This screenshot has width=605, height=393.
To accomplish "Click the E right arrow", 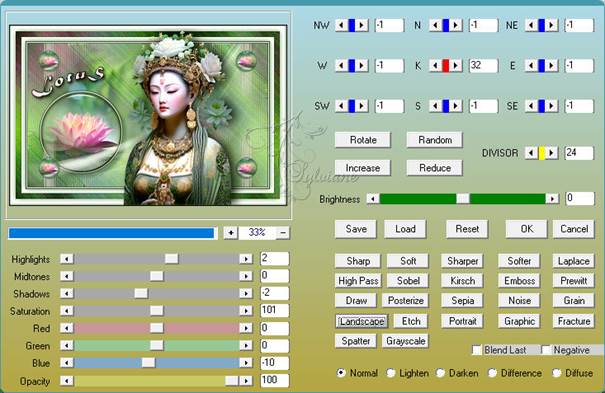I will (552, 66).
